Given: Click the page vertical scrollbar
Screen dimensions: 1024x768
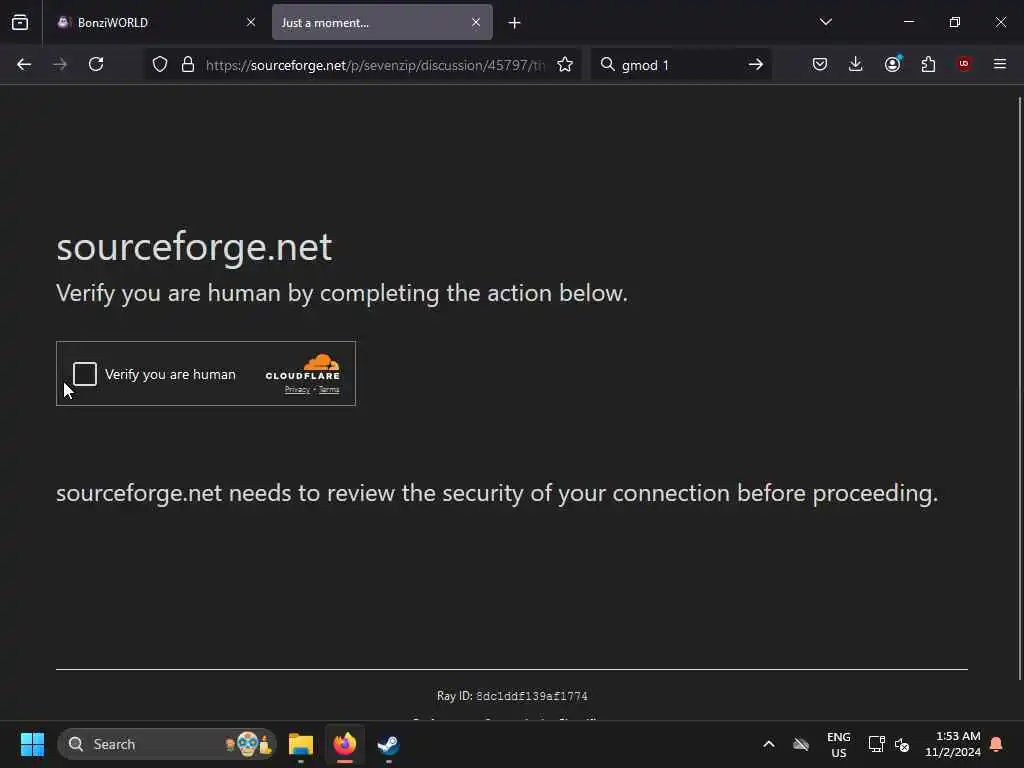Looking at the screenshot, I should [1019, 389].
